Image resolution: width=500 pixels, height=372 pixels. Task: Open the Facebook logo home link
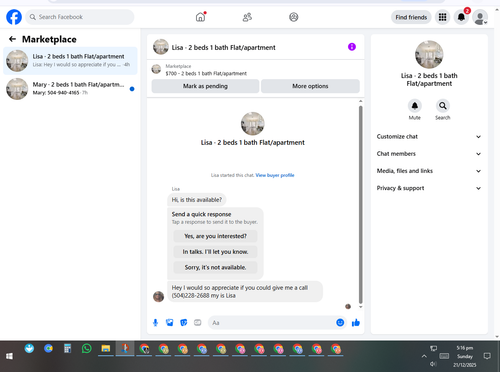[14, 17]
